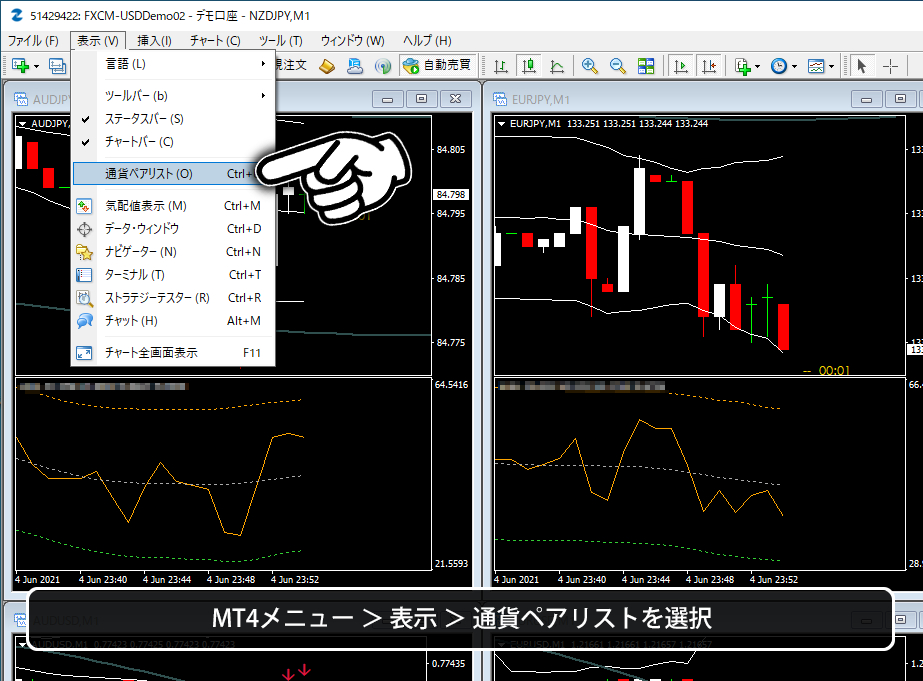The width and height of the screenshot is (923, 681).
Task: Click the indicators list icon
Action: 742,66
